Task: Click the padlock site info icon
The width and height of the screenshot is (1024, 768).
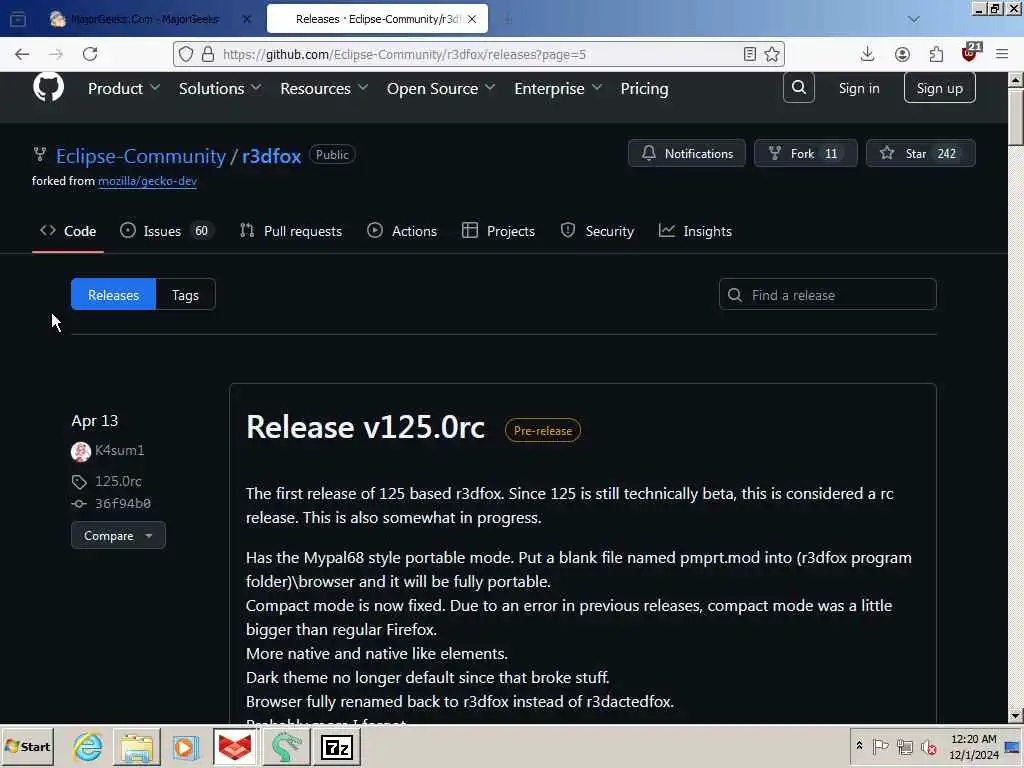Action: click(208, 54)
